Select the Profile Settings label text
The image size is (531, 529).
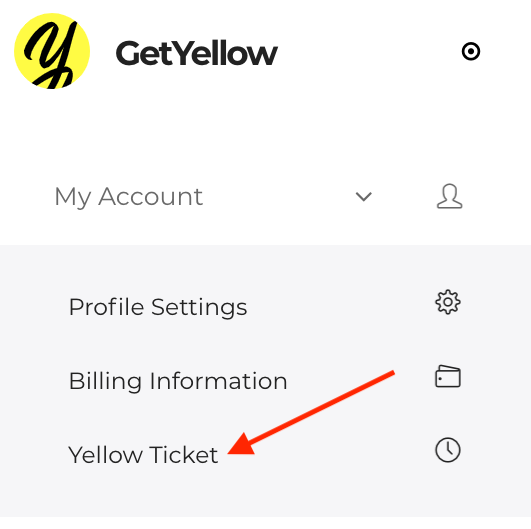pyautogui.click(x=158, y=308)
